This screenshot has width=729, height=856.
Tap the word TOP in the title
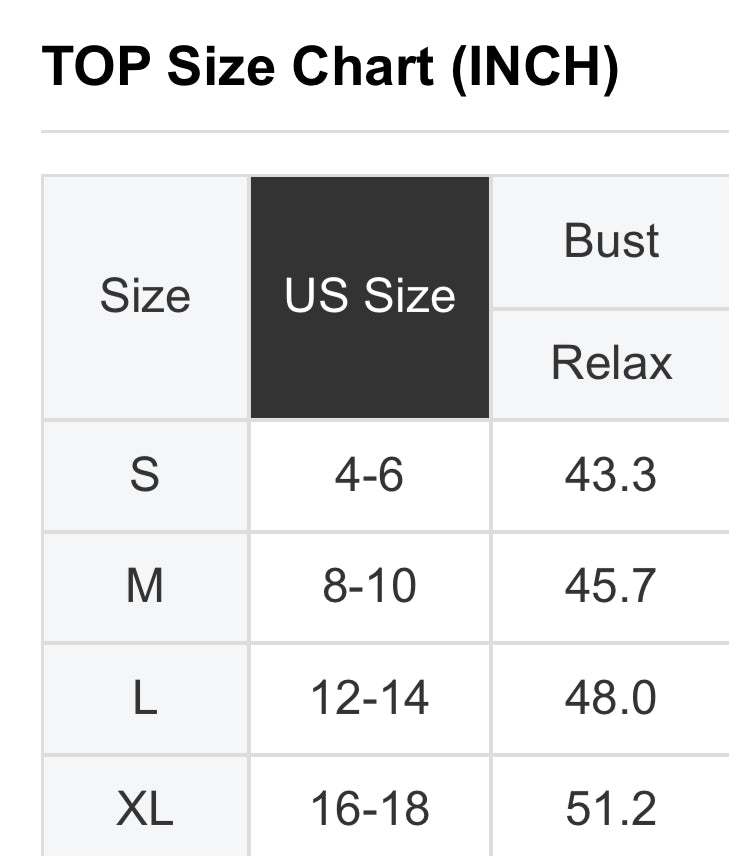(x=97, y=67)
